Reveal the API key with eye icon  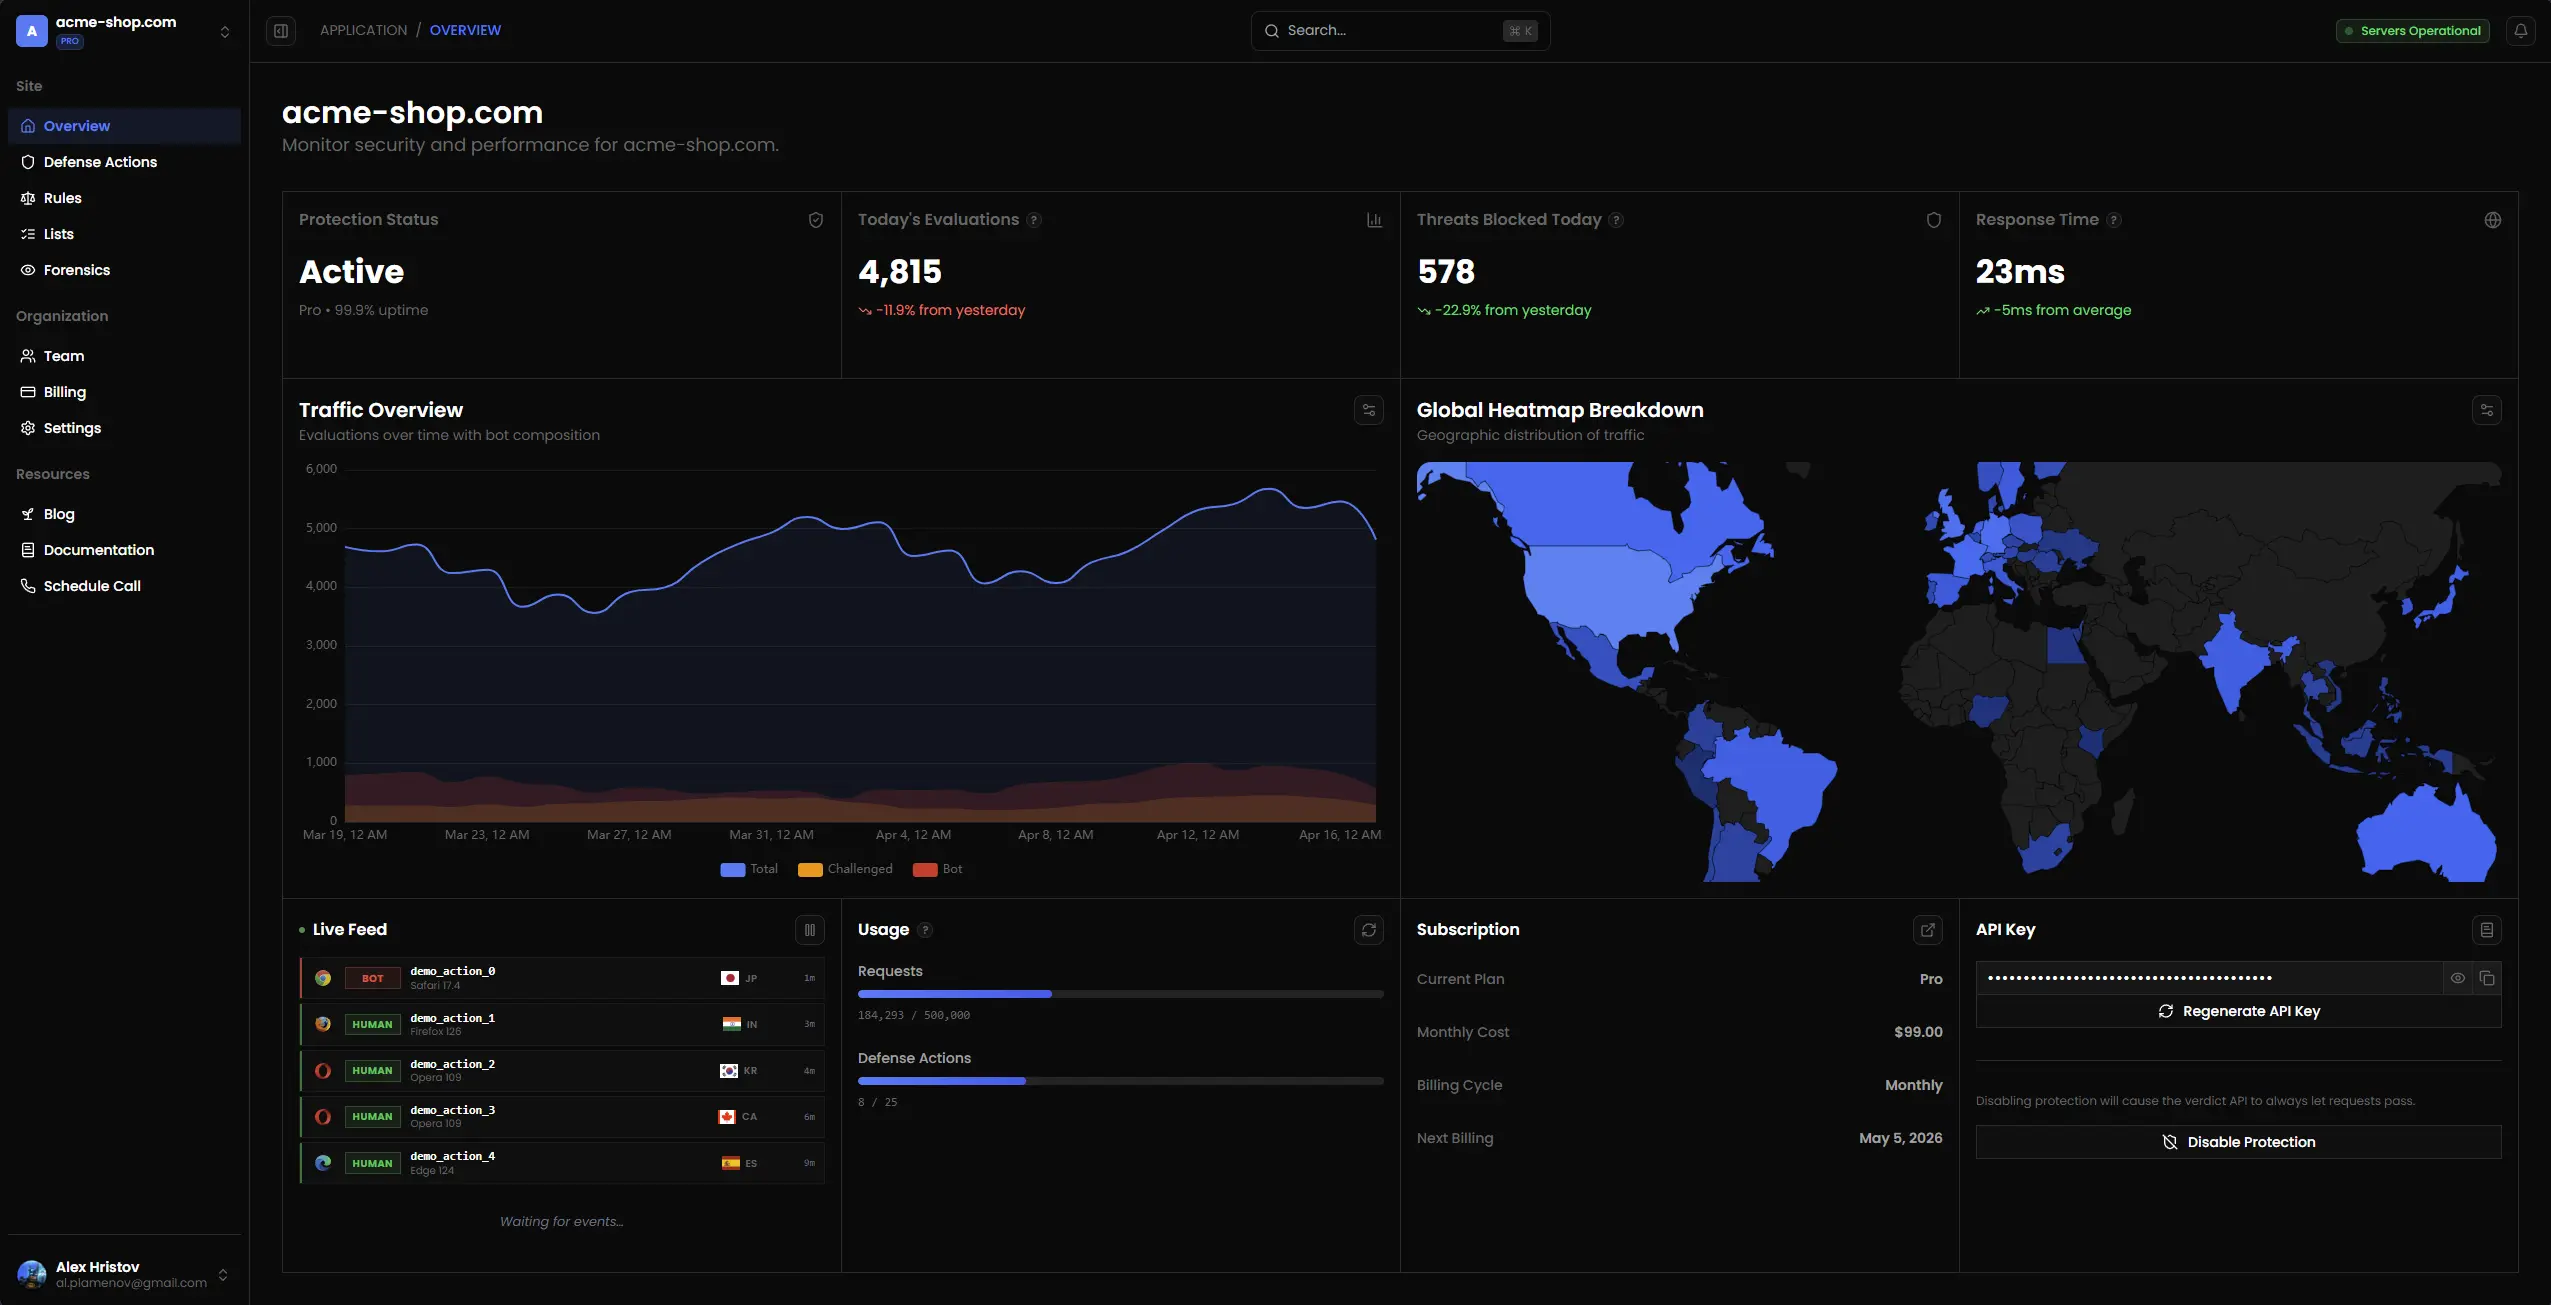pos(2457,978)
